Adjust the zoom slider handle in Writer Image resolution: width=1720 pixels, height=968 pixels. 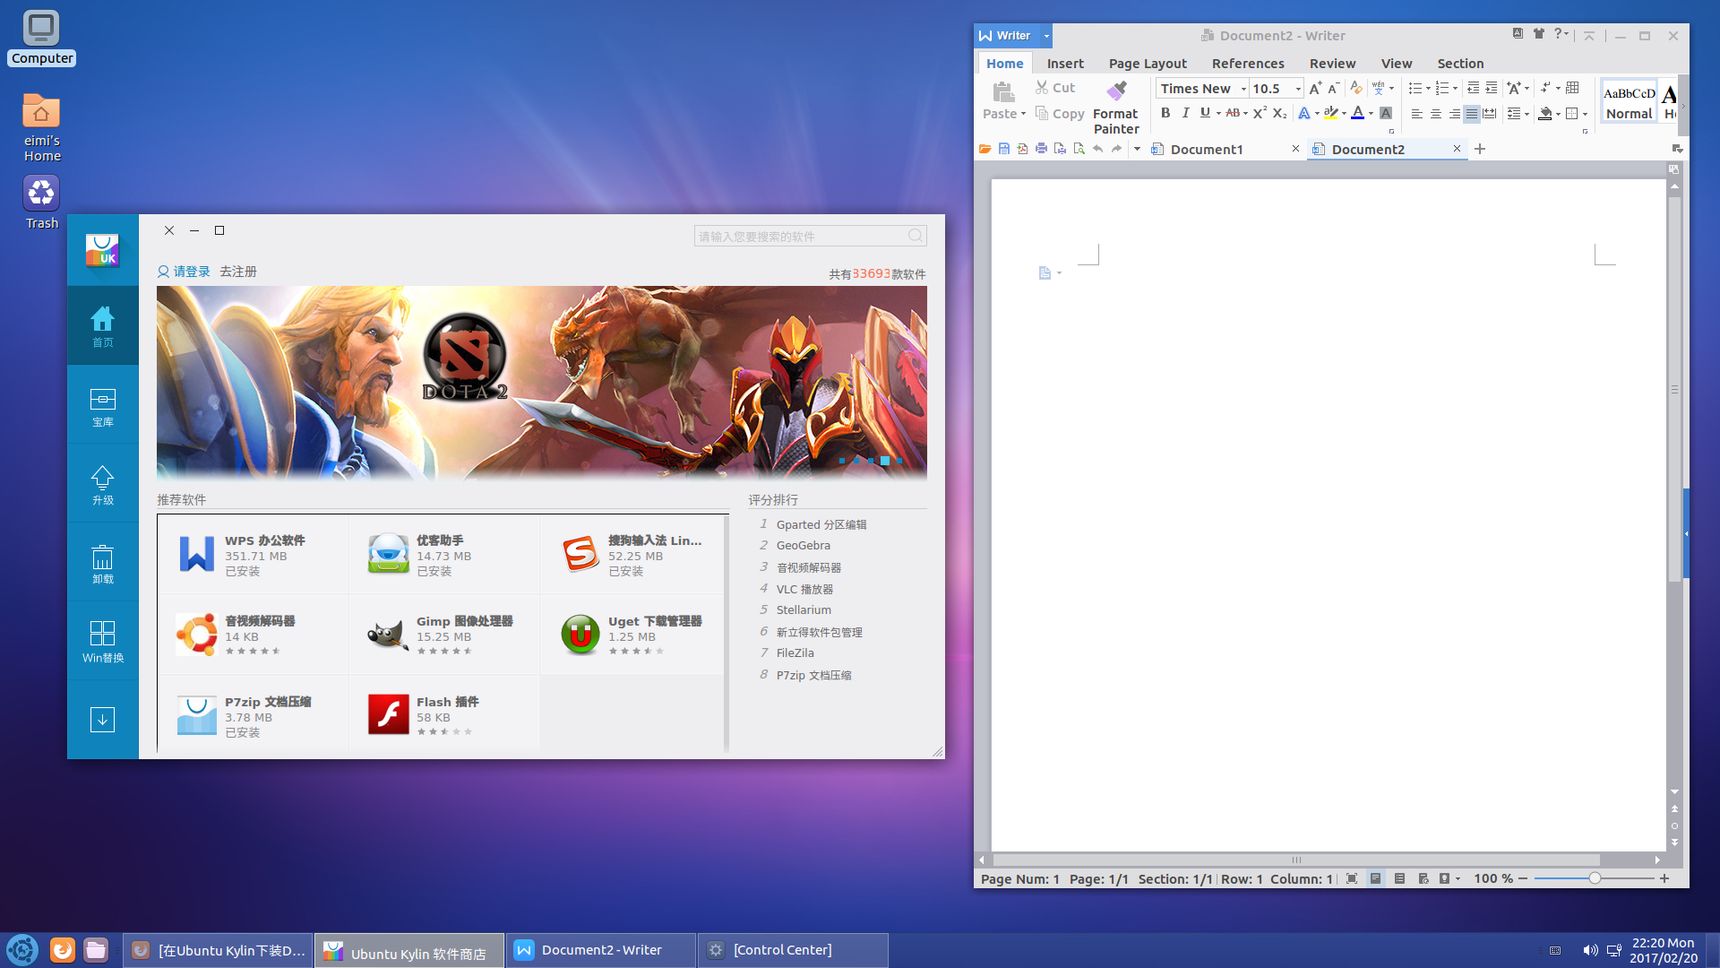[1594, 878]
